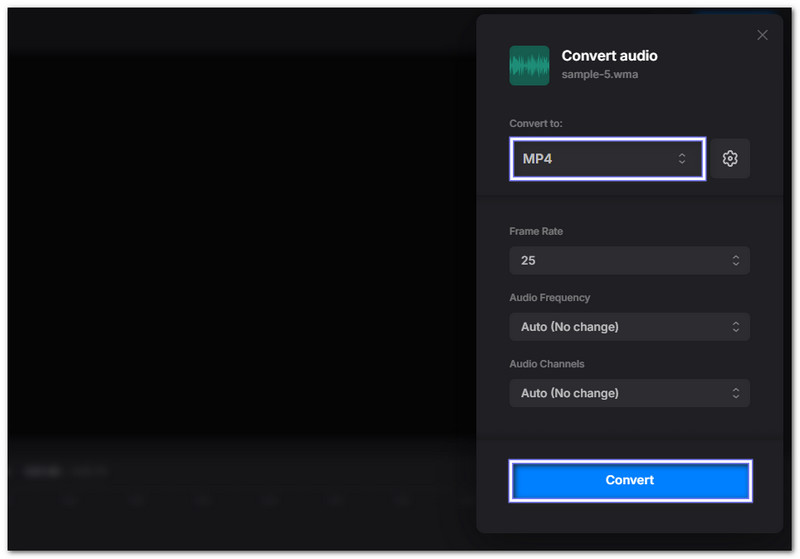800x559 pixels.
Task: Click the Audio Channels label text
Action: click(x=547, y=364)
